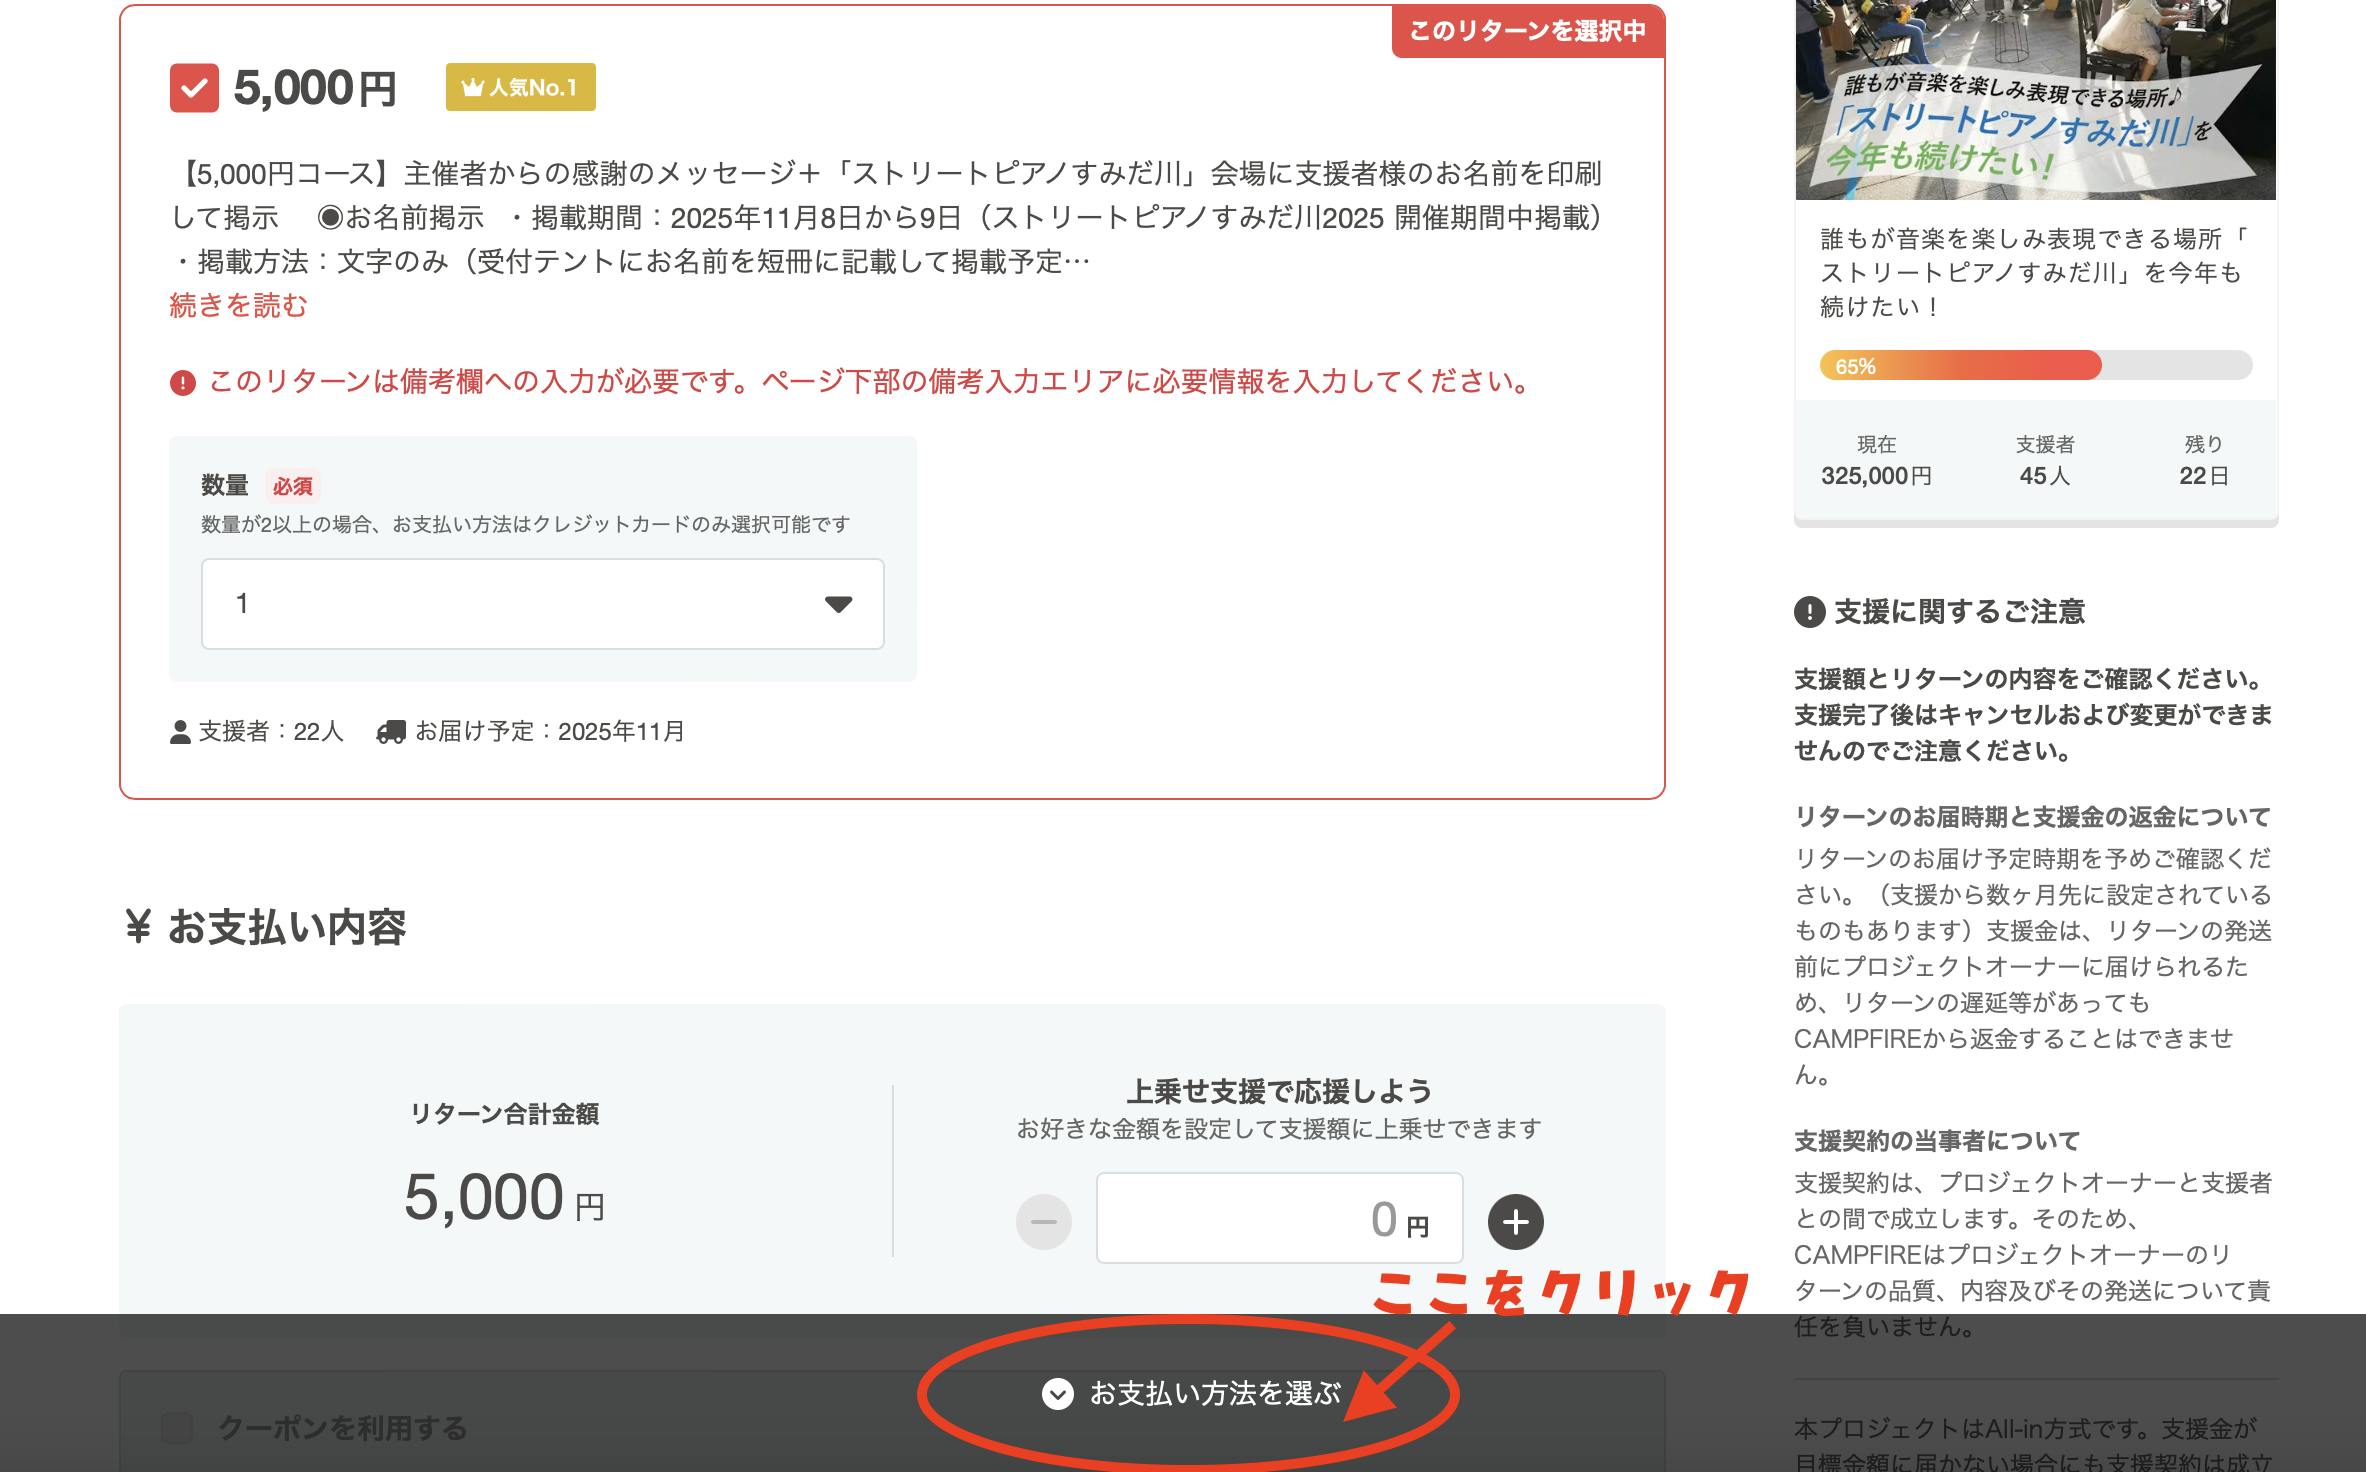This screenshot has height=1472, width=2366.
Task: Expand お支払い方法を選ぶ at bottom bar
Action: point(1214,1393)
